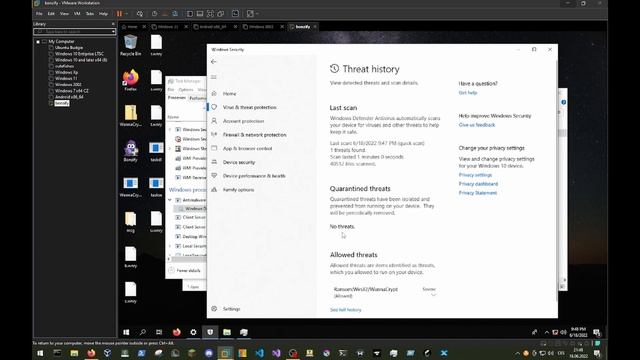Open VMware Edit menu
Image resolution: width=640 pixels, height=360 pixels.
point(51,14)
